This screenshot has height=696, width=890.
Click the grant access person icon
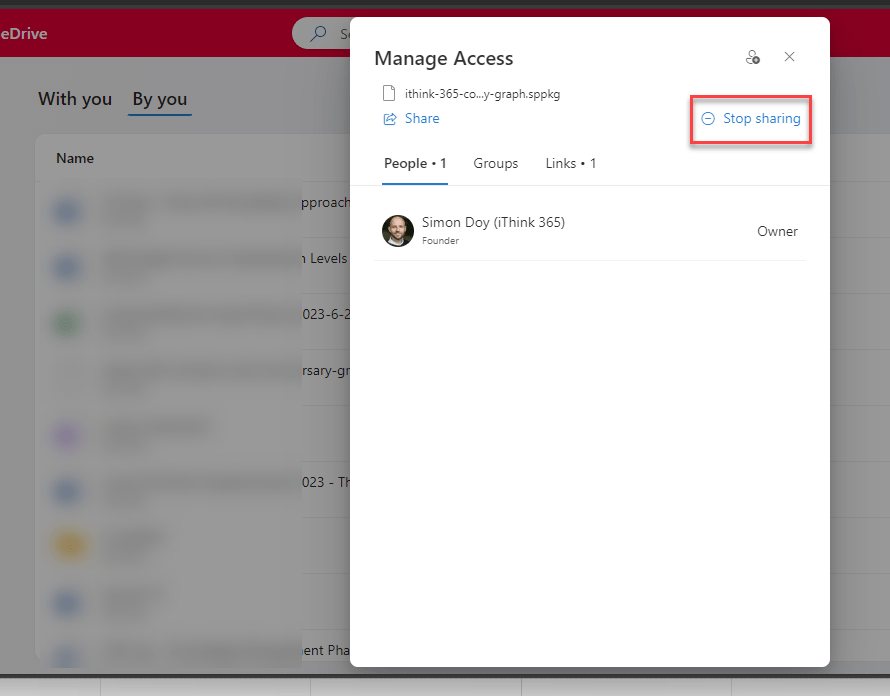753,58
